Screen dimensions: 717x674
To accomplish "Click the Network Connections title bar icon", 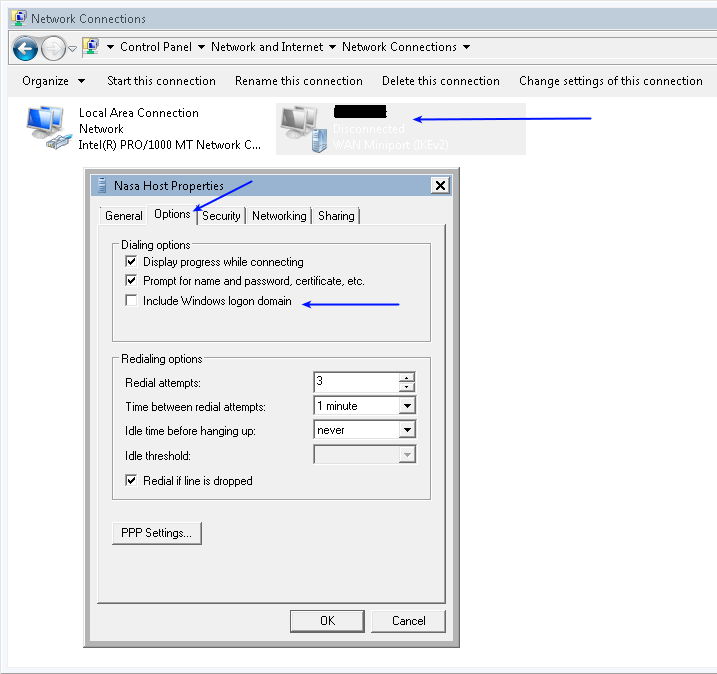I will (x=18, y=18).
